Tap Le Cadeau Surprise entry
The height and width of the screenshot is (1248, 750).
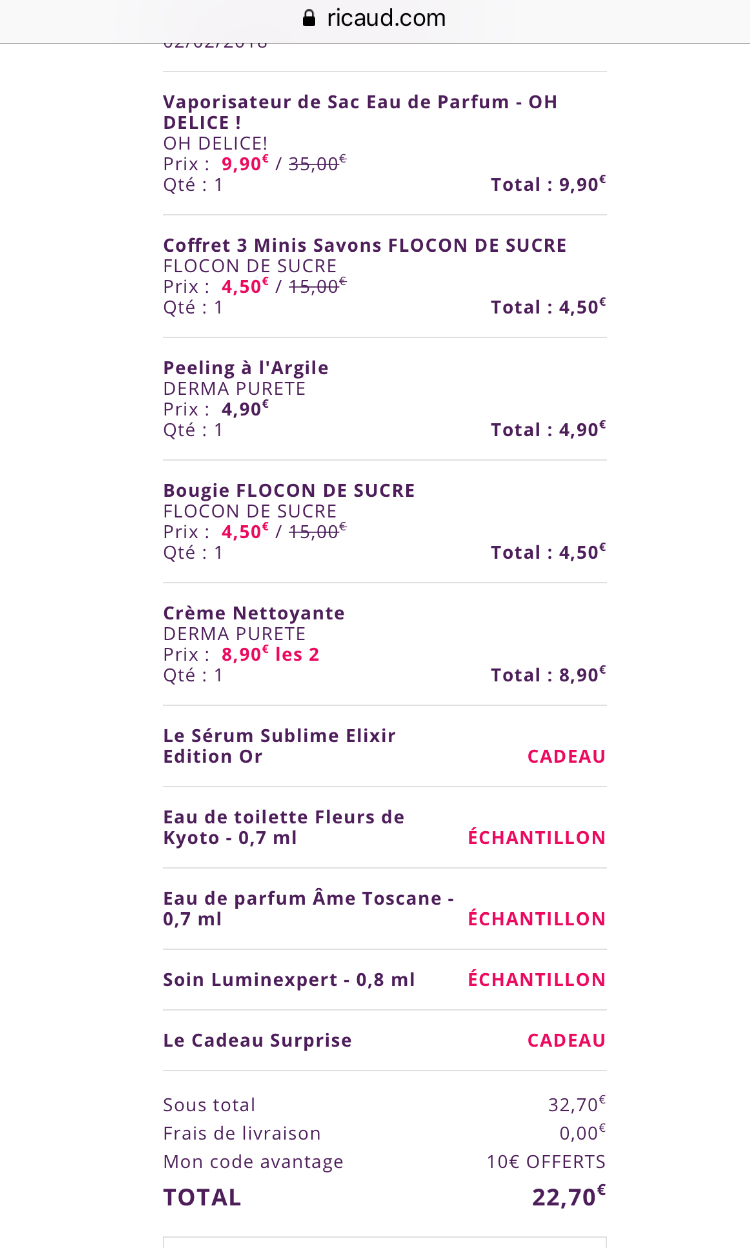click(258, 1041)
